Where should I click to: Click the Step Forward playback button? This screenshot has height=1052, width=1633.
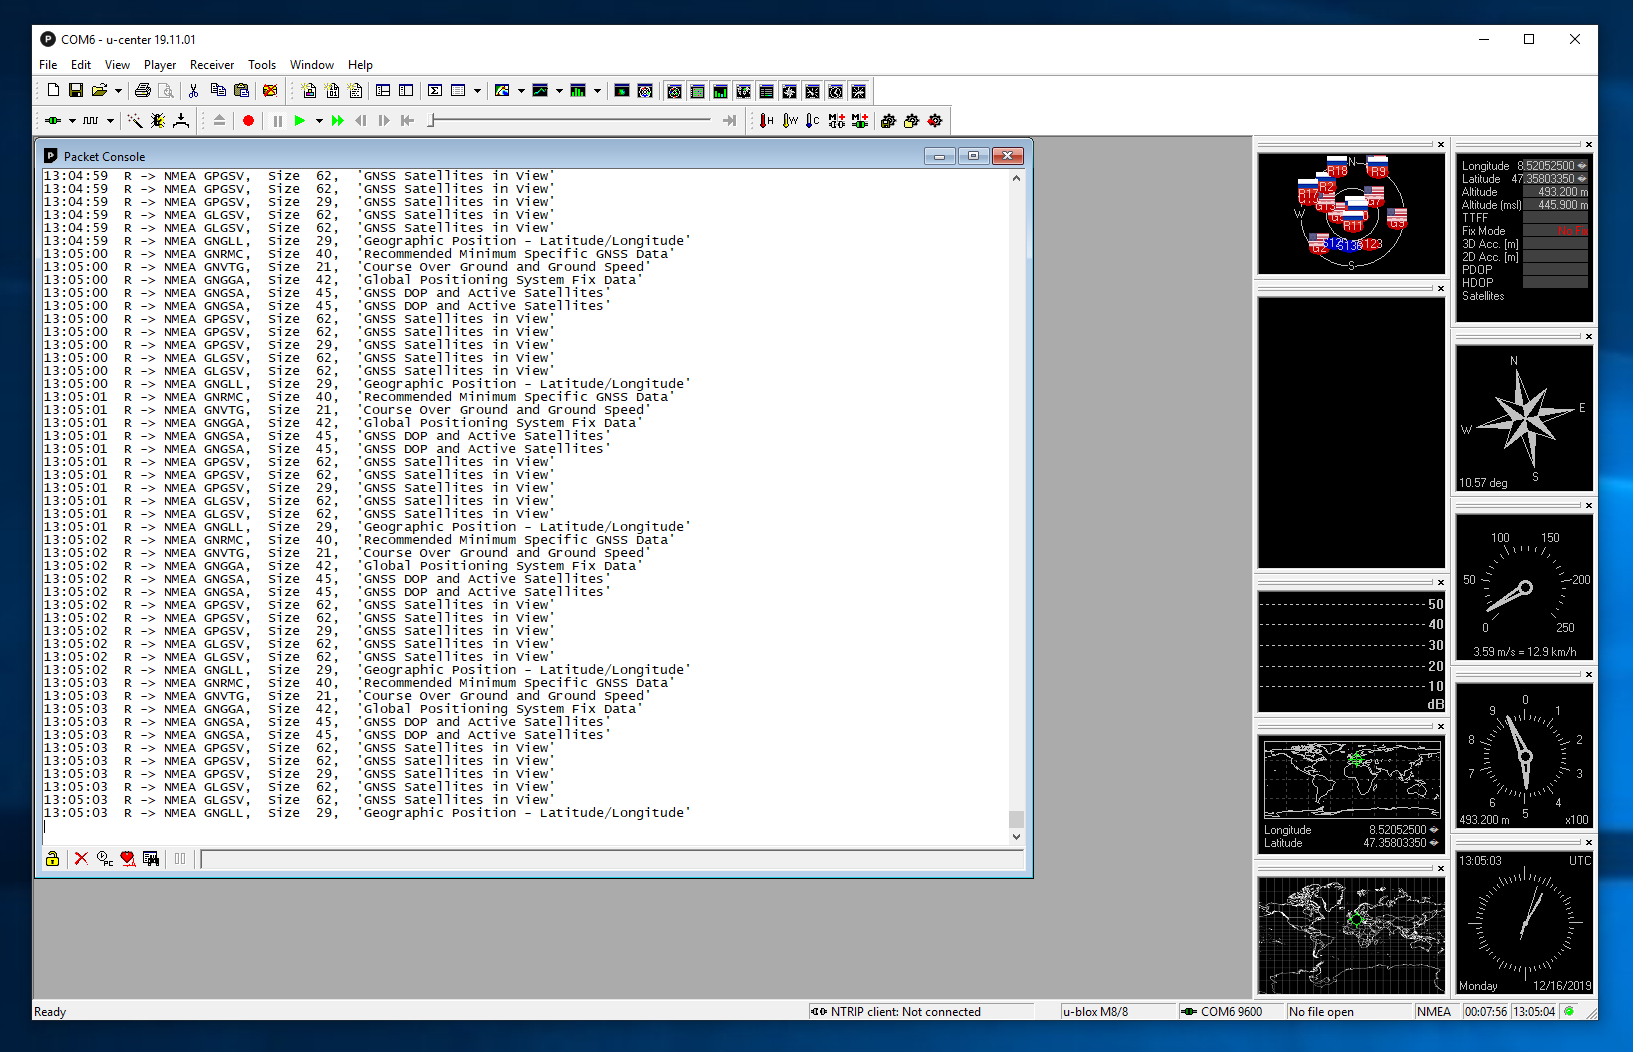pos(384,121)
